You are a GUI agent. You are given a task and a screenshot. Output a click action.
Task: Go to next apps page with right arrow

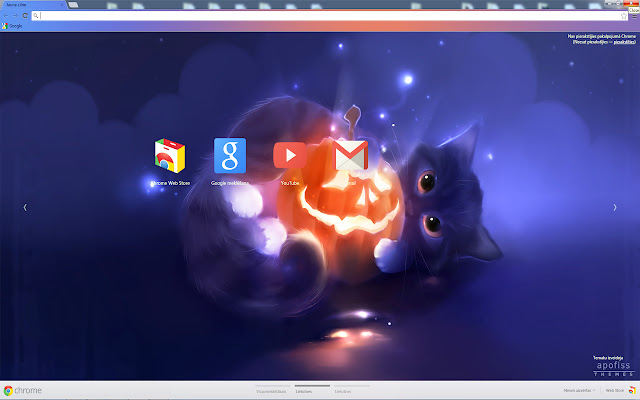tap(615, 207)
